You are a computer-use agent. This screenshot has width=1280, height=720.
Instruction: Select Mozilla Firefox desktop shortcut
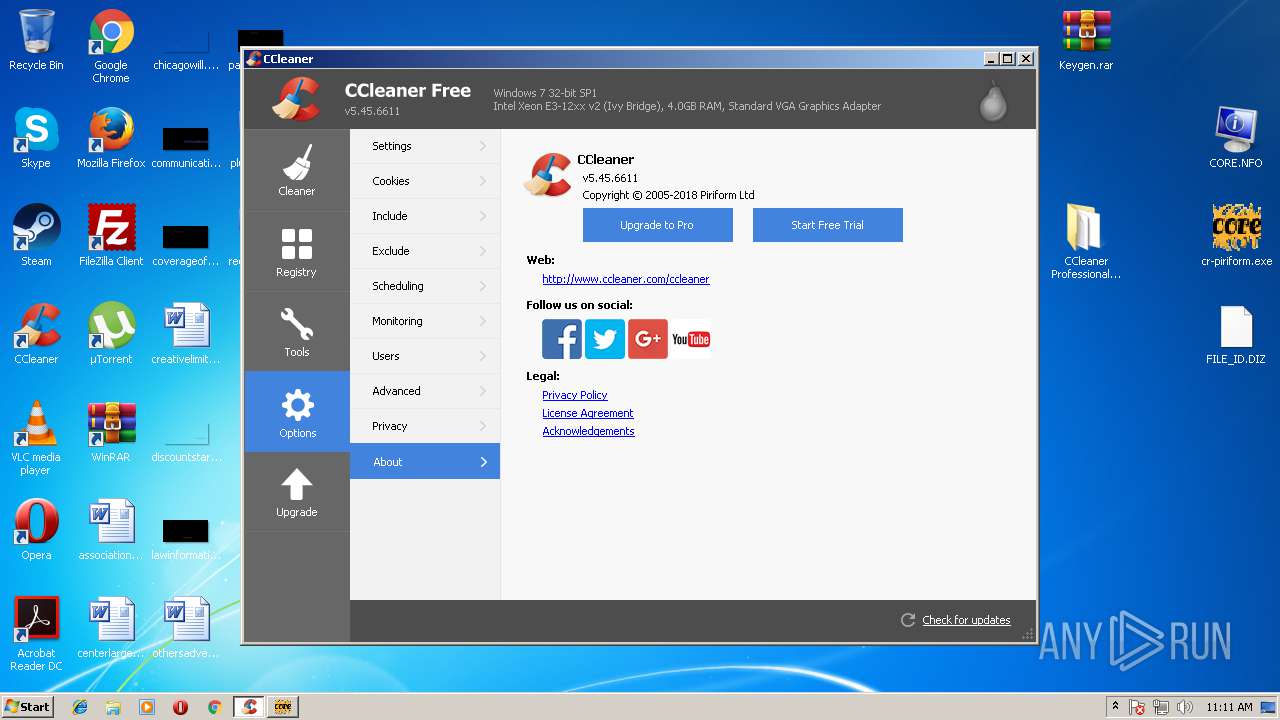(111, 138)
